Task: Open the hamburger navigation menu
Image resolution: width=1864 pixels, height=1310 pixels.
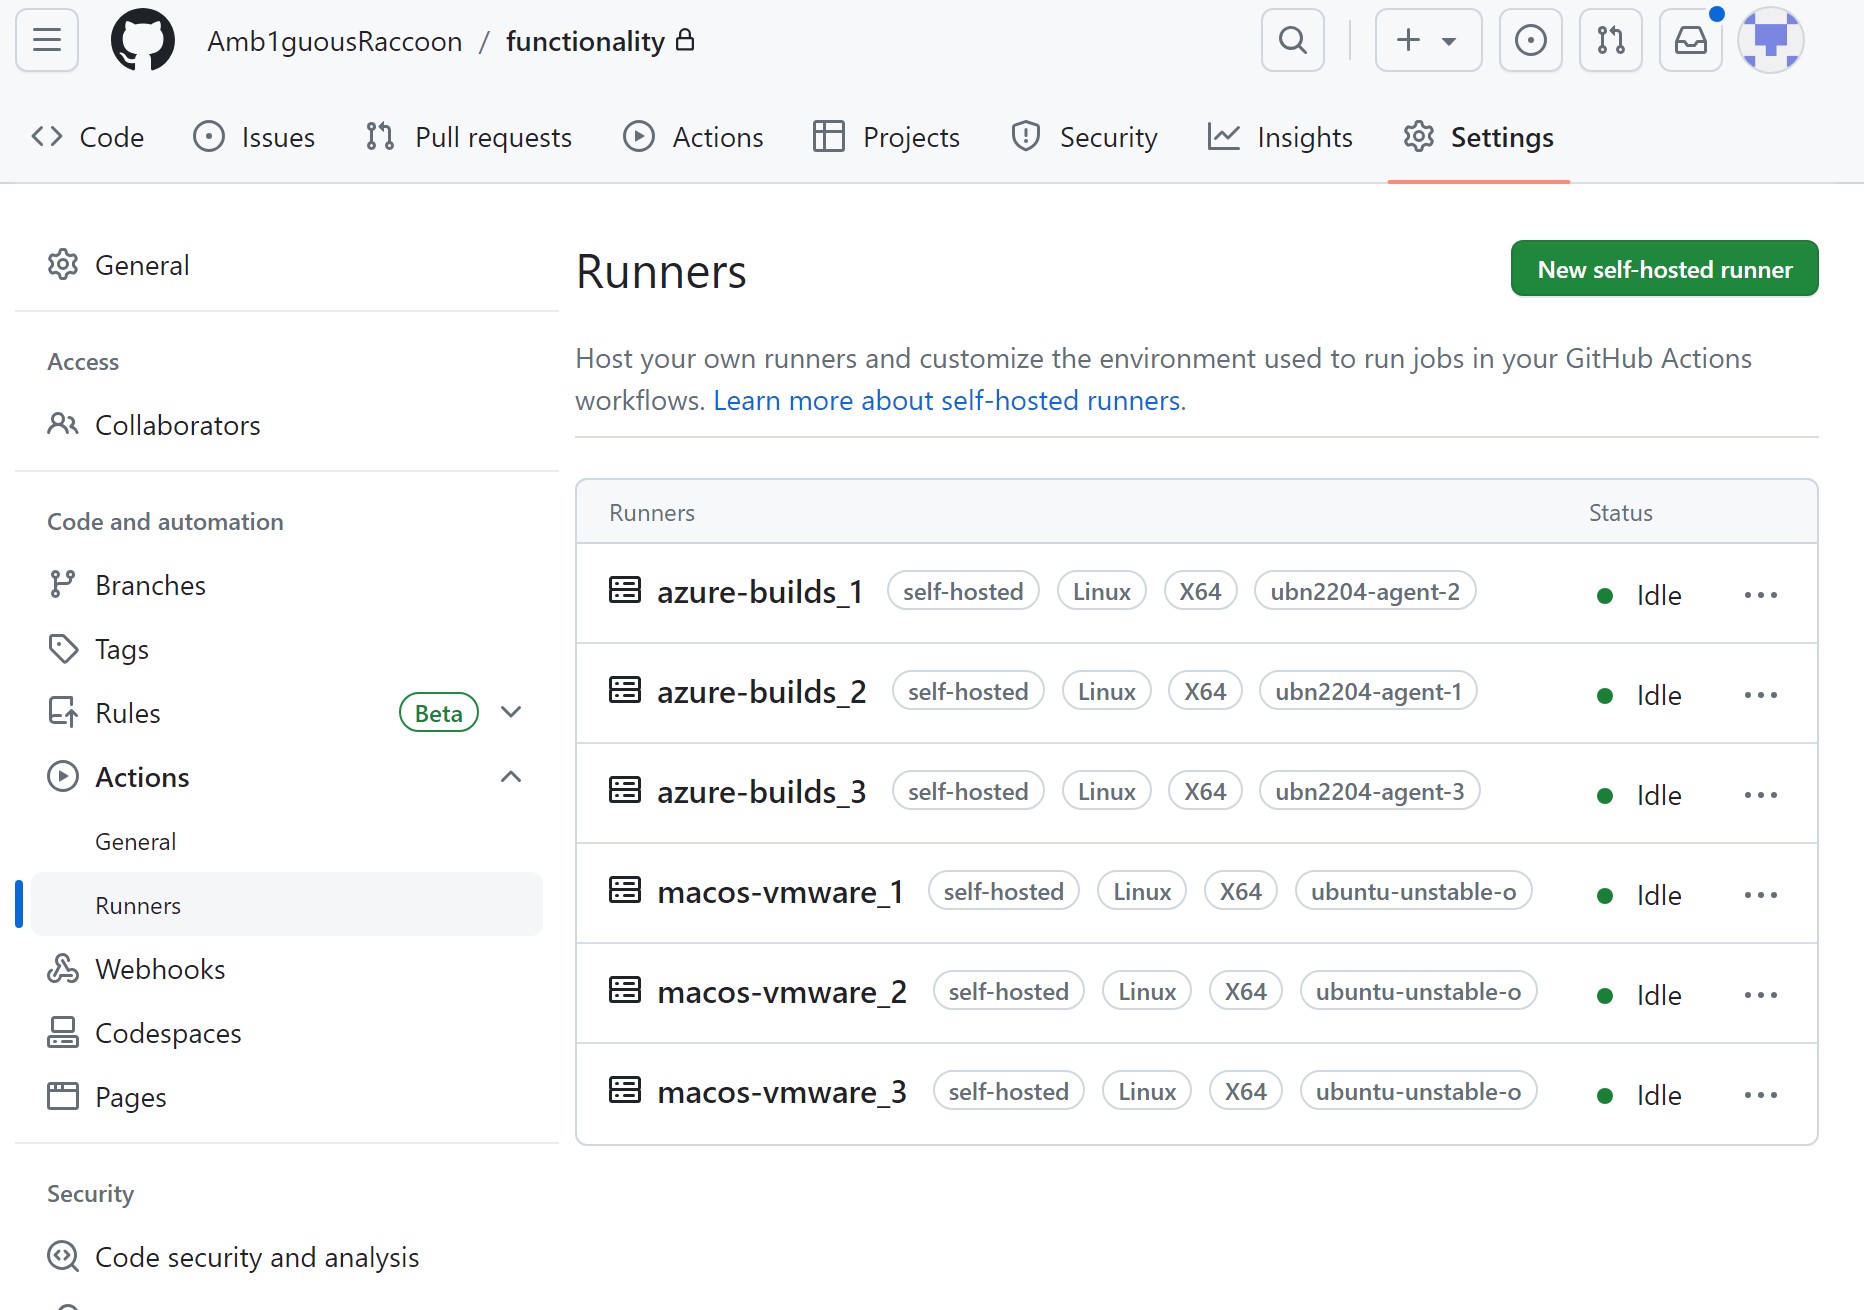Action: (x=46, y=40)
